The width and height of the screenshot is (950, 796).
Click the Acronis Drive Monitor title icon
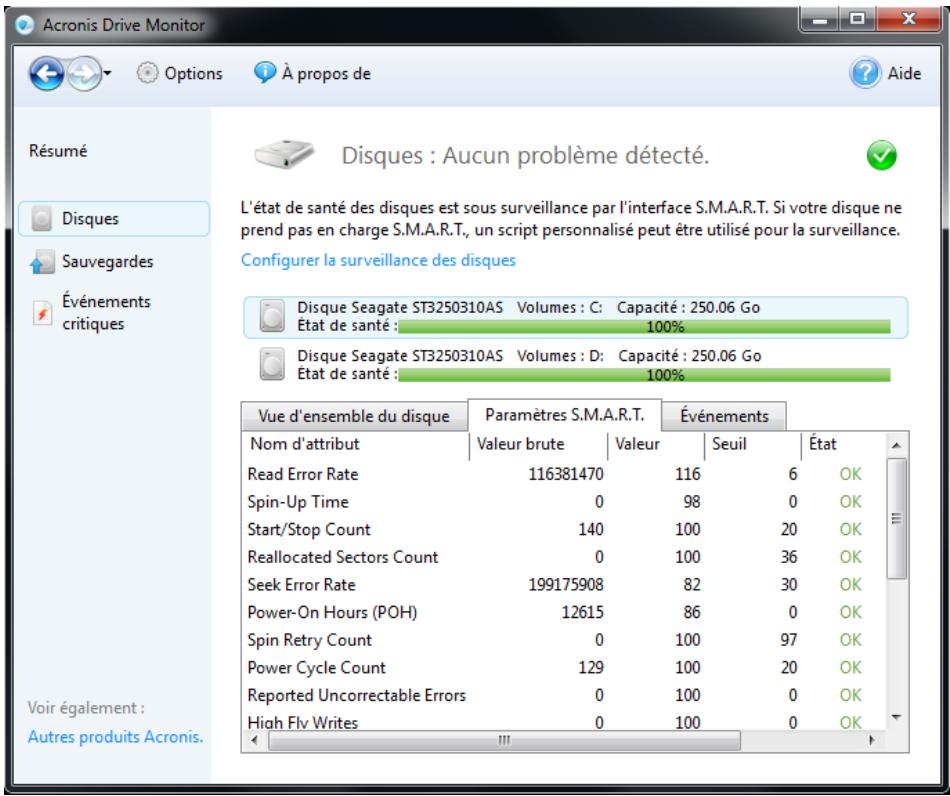click(24, 25)
